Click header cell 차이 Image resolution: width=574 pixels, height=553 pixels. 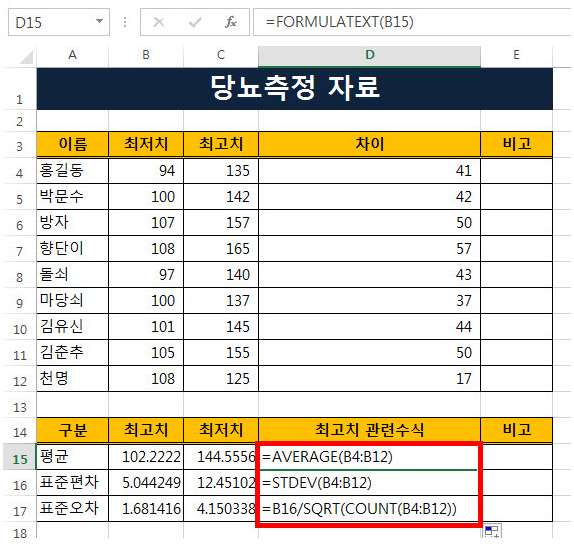pos(369,144)
